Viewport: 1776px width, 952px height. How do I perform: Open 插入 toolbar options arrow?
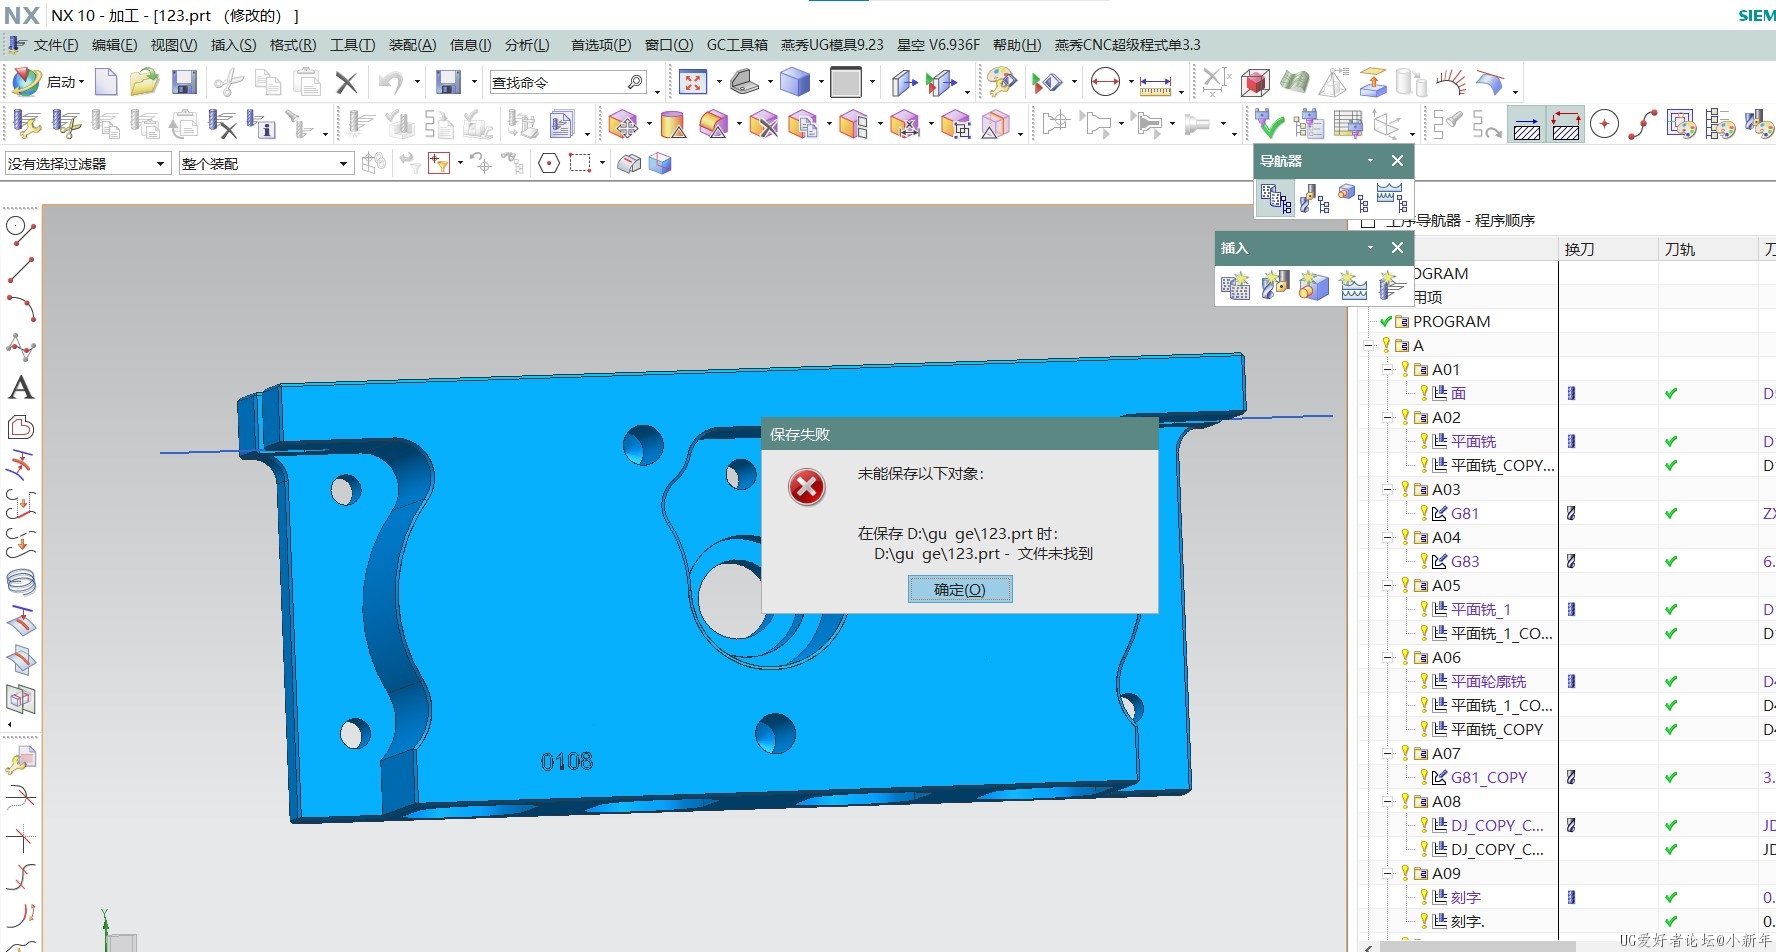tap(1370, 248)
